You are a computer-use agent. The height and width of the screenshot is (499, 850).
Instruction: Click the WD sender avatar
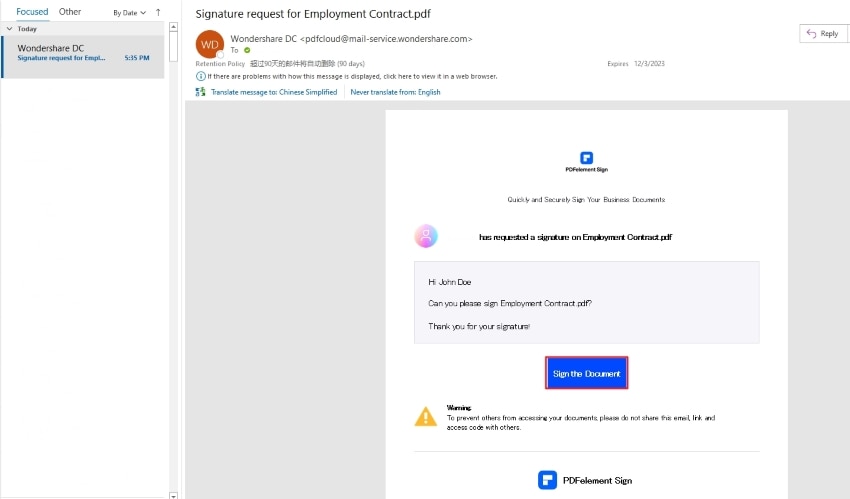point(210,44)
